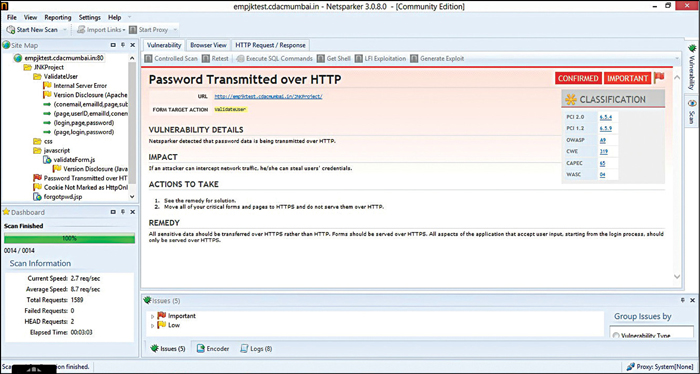Open the Help menu

coord(114,17)
